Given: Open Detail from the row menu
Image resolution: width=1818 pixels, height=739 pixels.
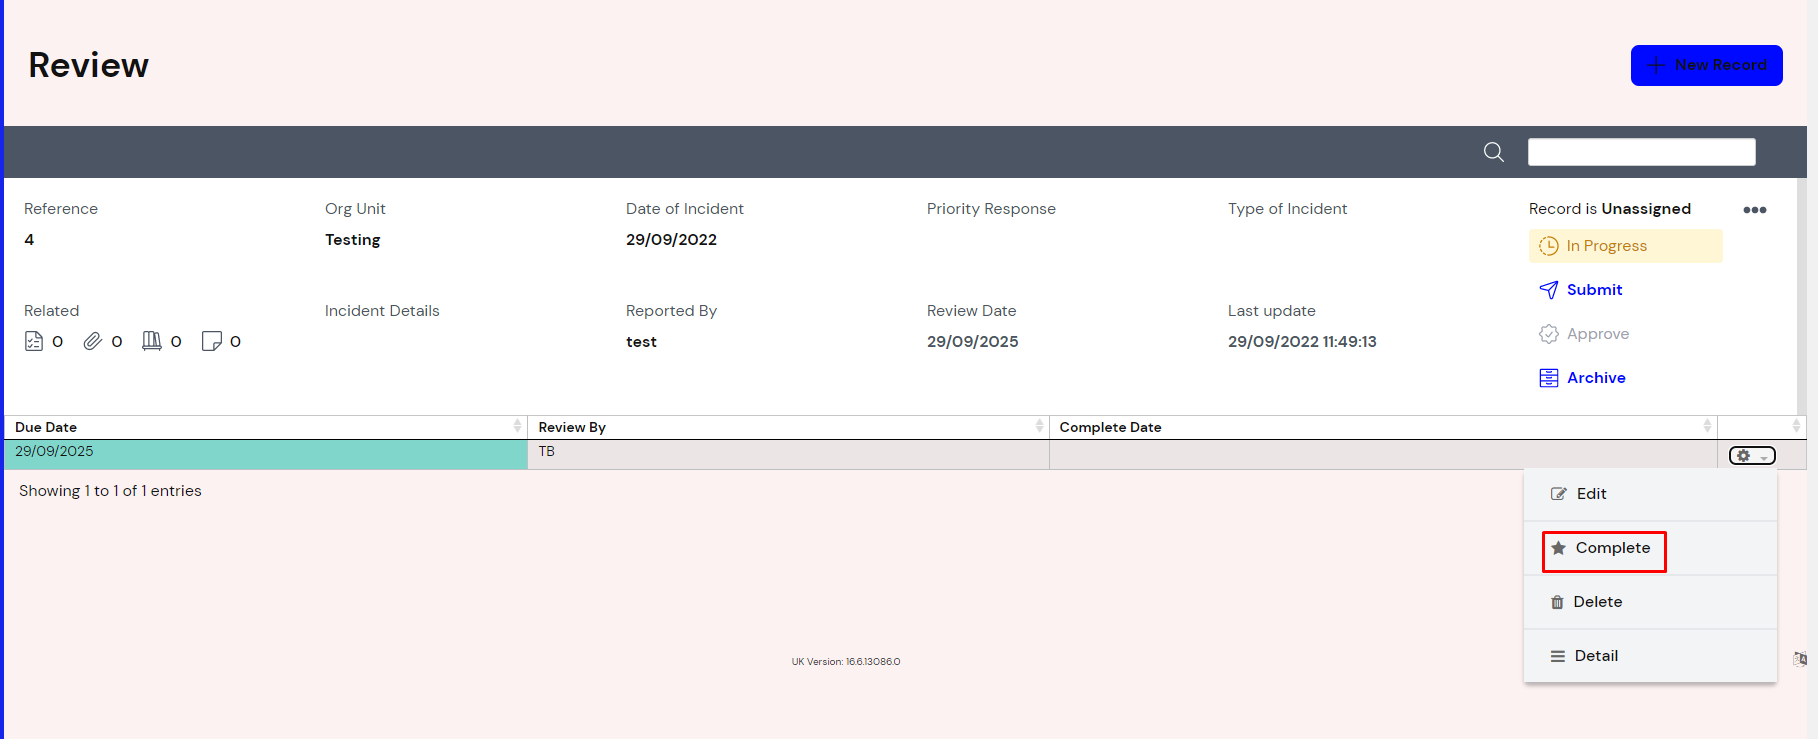Looking at the screenshot, I should click(x=1595, y=656).
